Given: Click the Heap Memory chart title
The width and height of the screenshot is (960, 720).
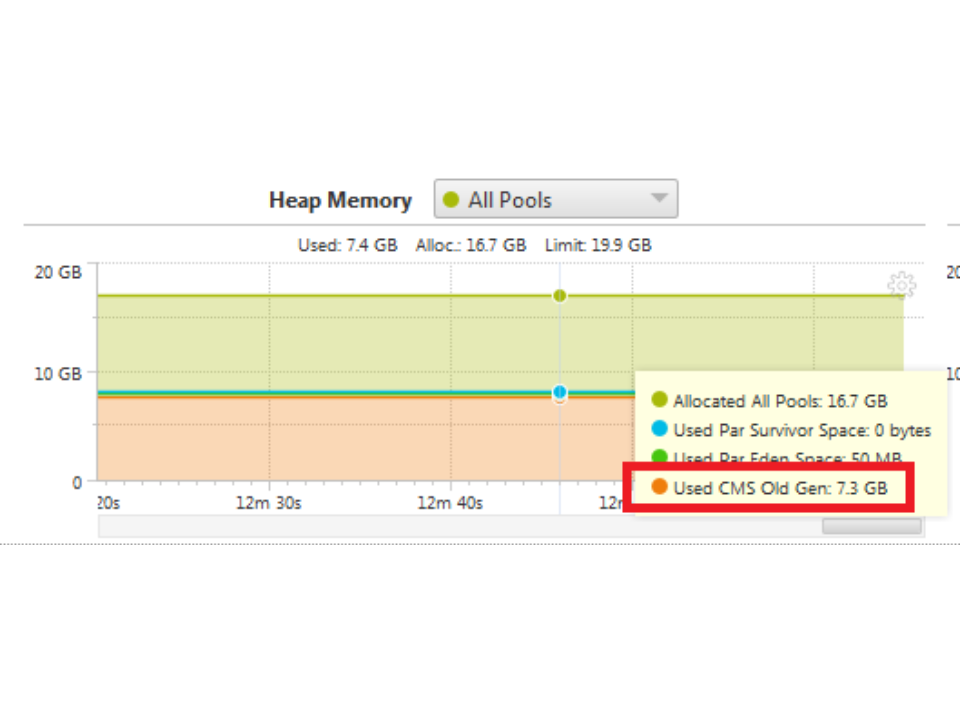Looking at the screenshot, I should pyautogui.click(x=340, y=200).
